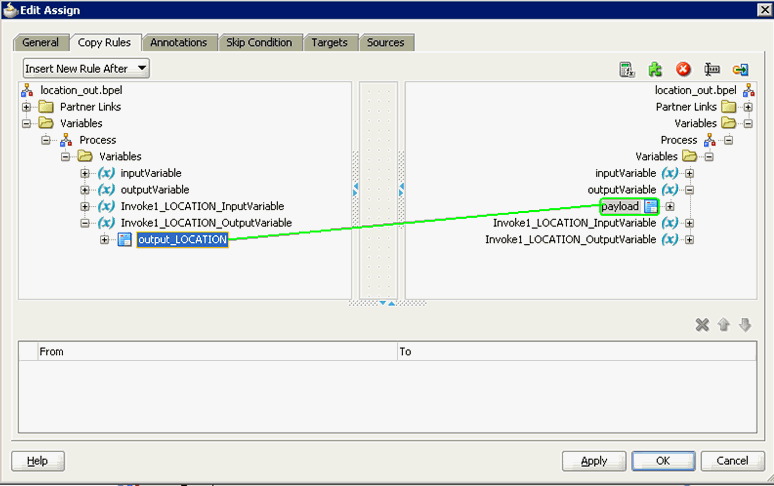Switch to the General tab
774x486 pixels.
point(40,42)
